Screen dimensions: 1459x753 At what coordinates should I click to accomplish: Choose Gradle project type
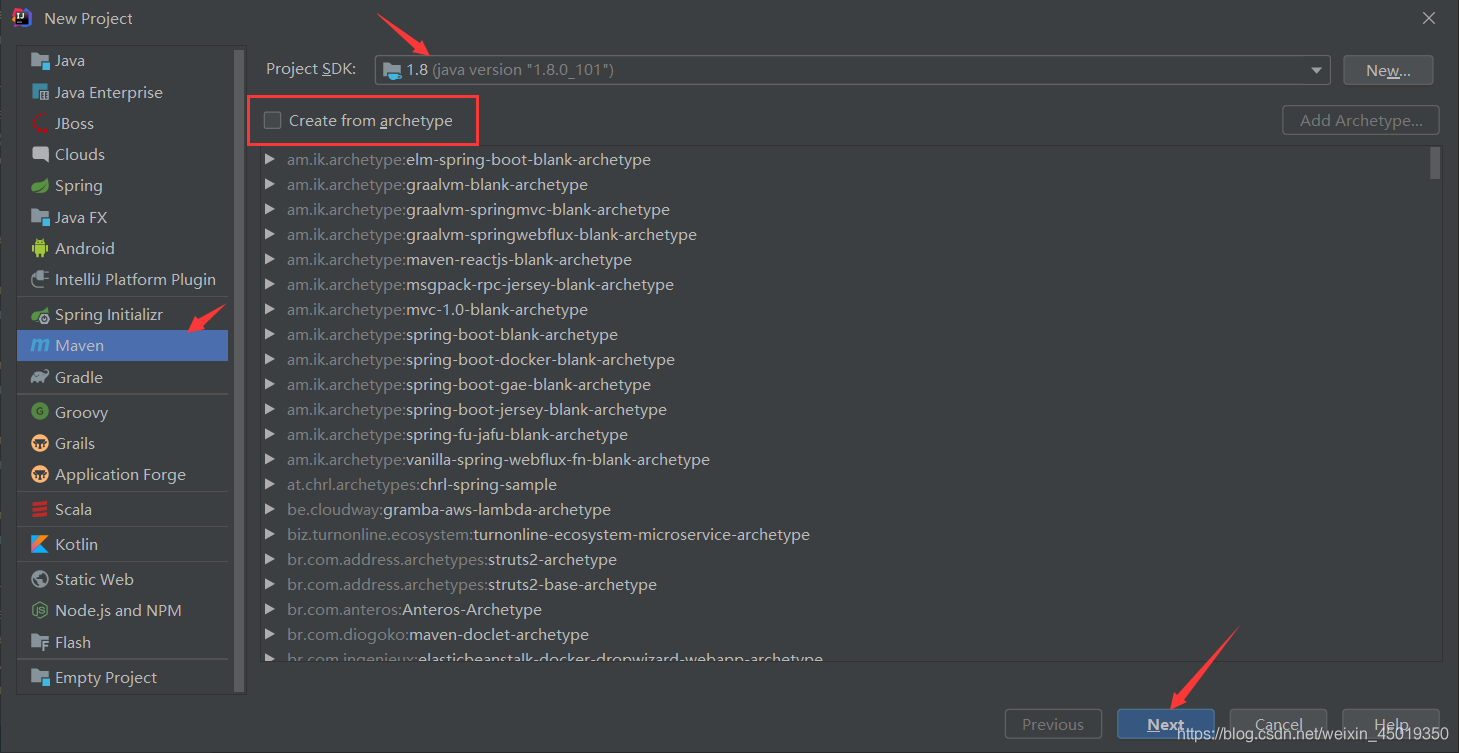pos(122,377)
